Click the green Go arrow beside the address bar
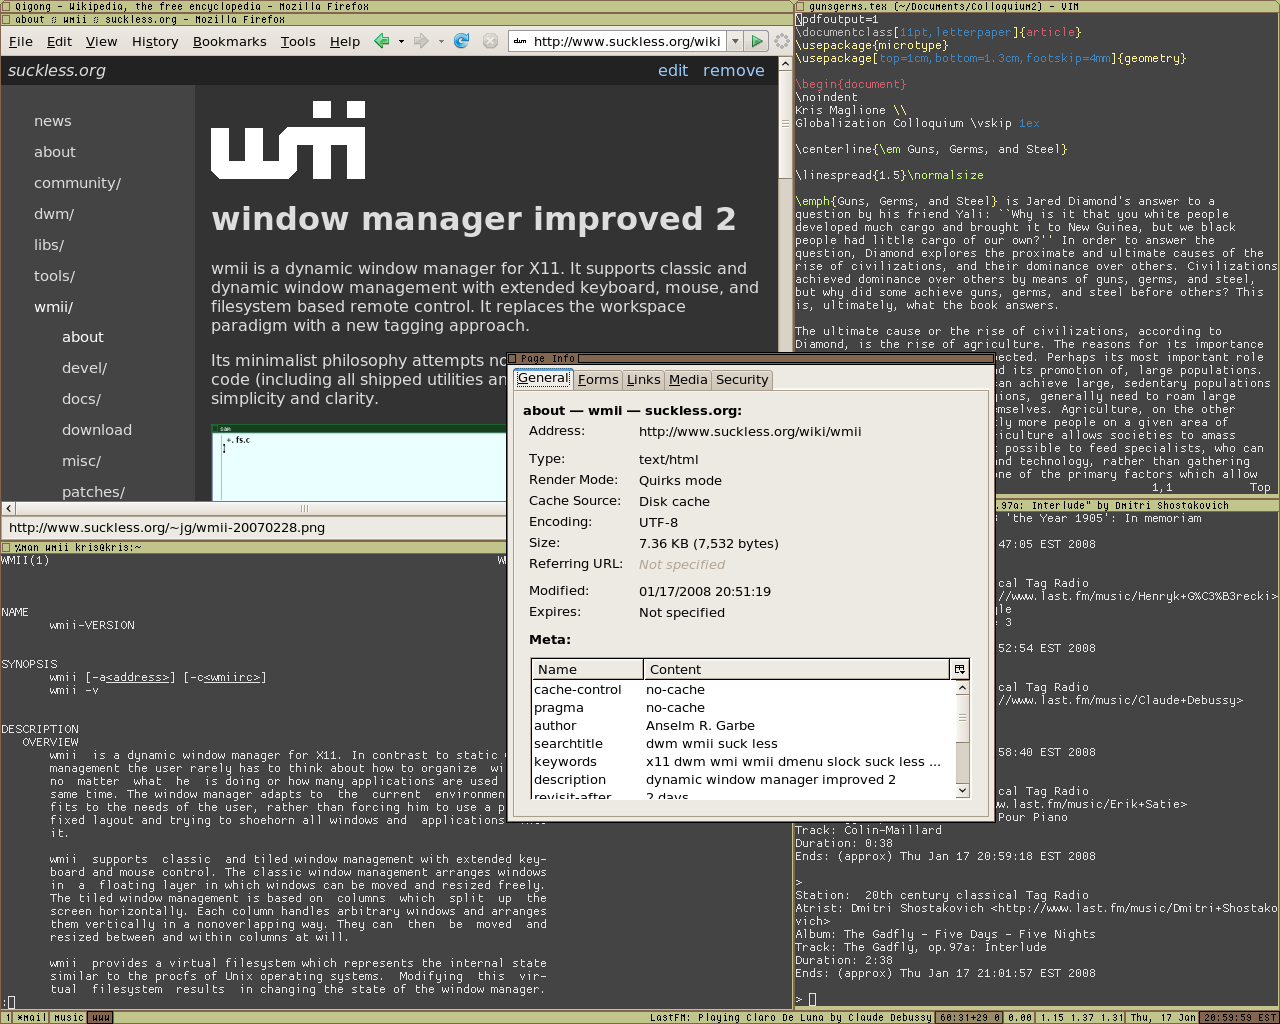The width and height of the screenshot is (1280, 1024). 757,41
